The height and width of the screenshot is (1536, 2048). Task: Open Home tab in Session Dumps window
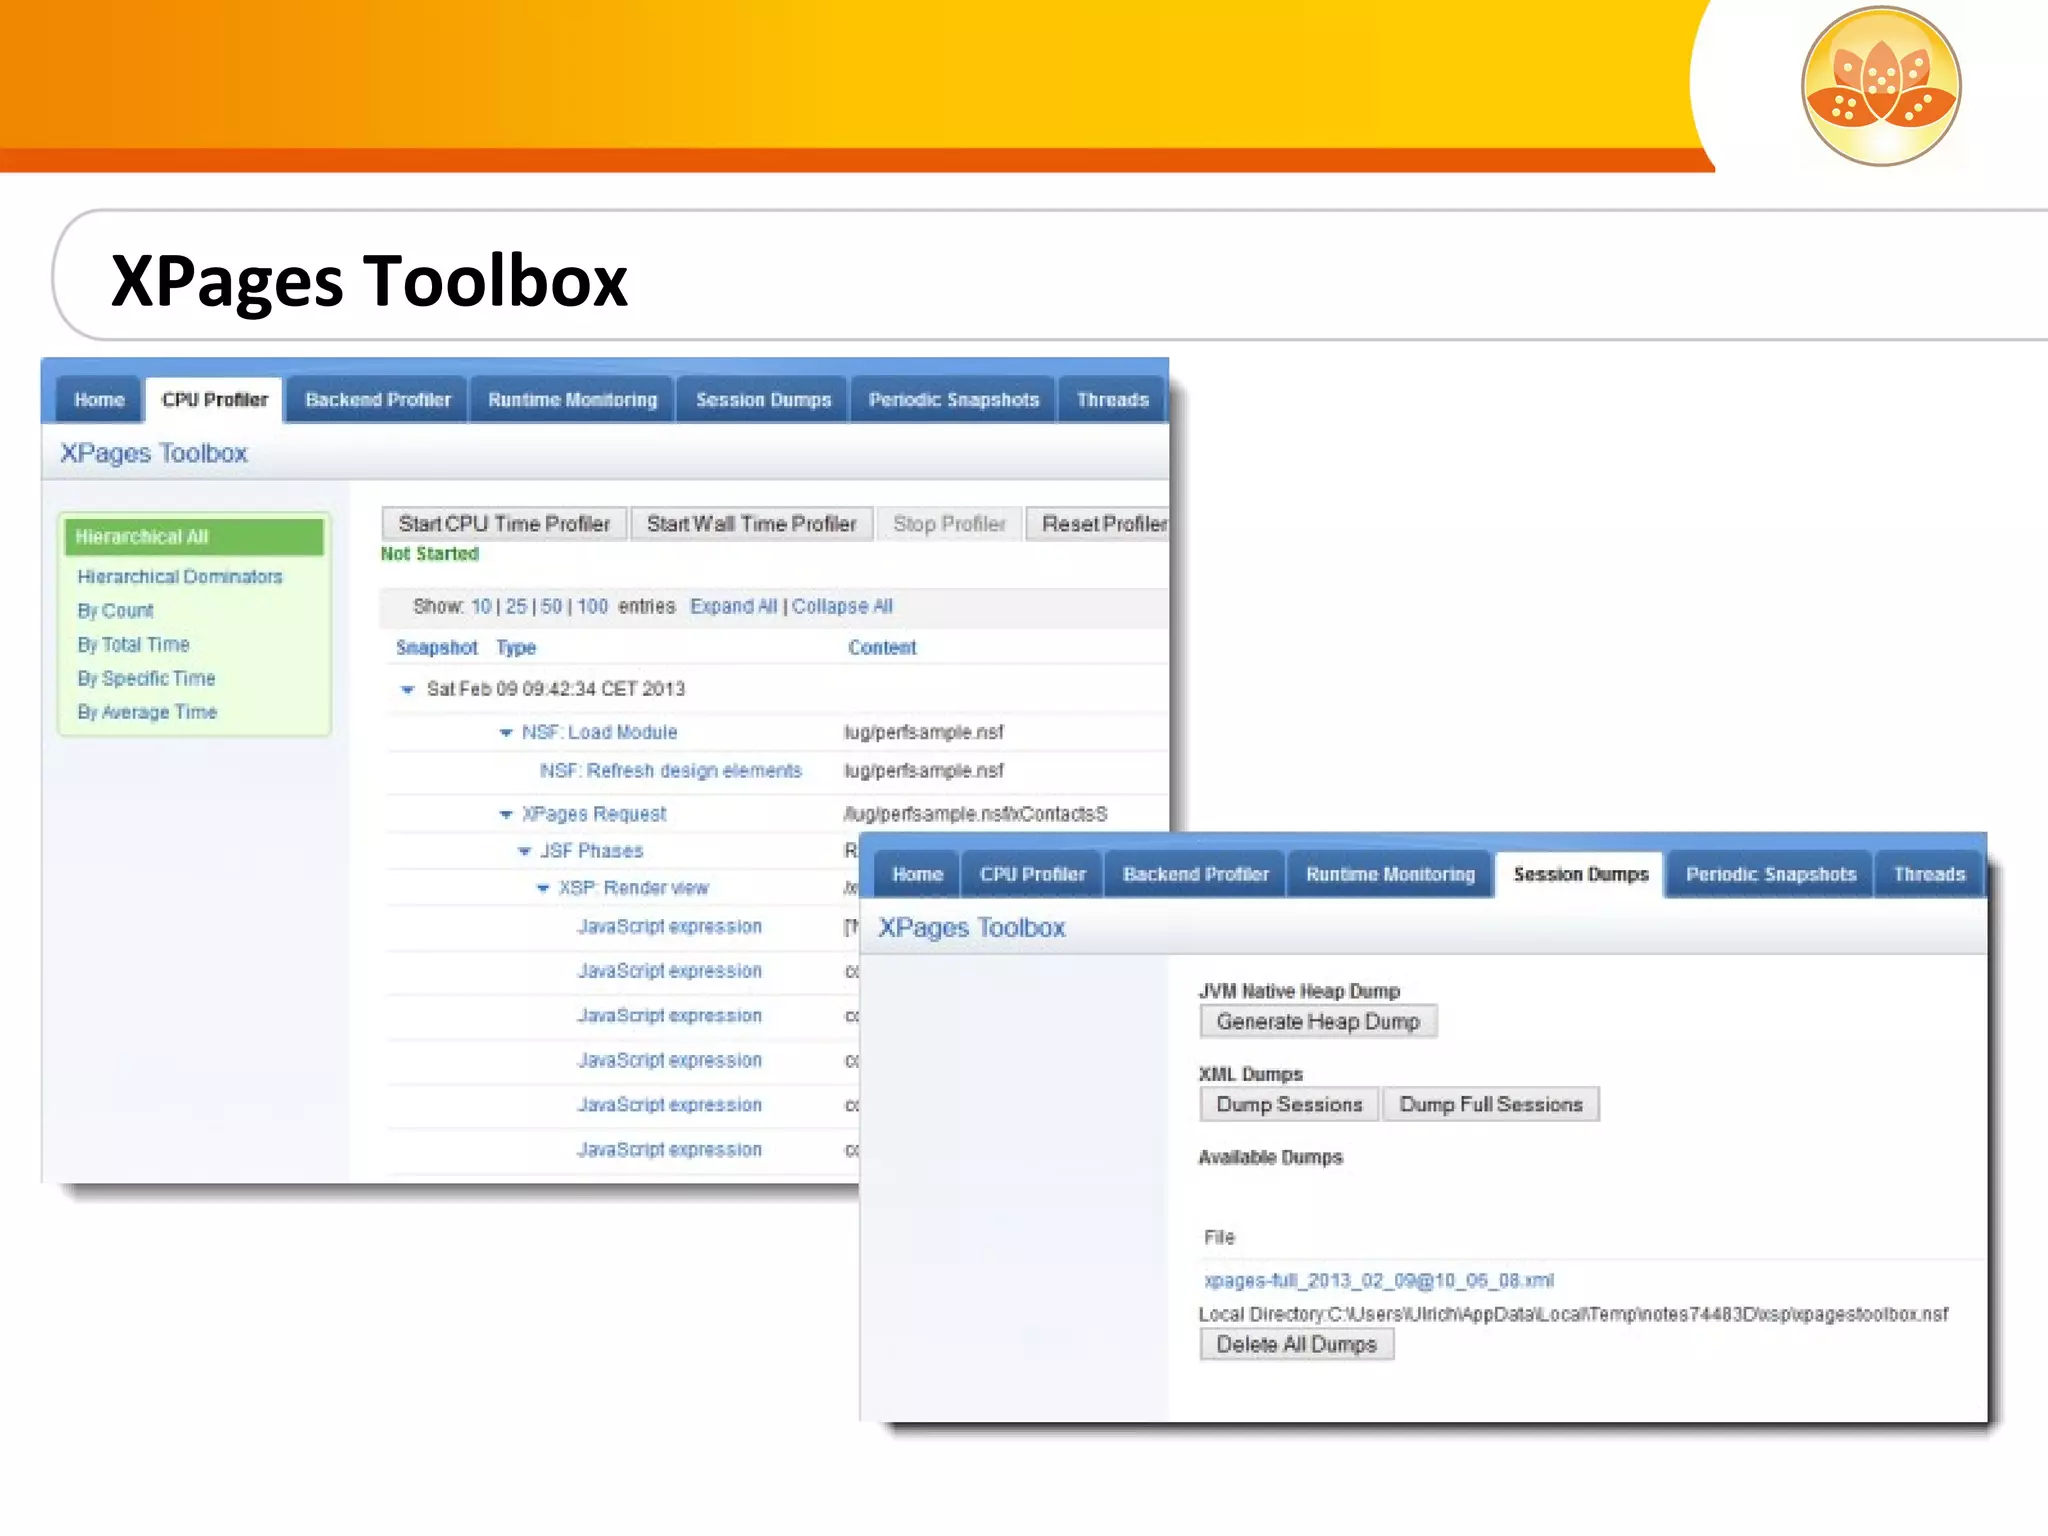(917, 874)
